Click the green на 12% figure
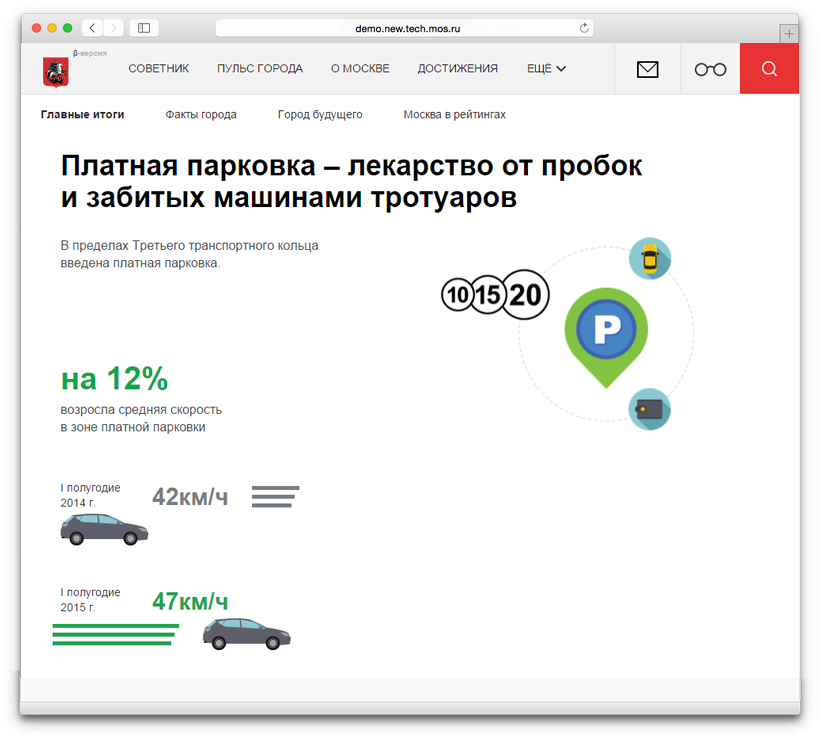This screenshot has height=734, width=820. click(115, 379)
